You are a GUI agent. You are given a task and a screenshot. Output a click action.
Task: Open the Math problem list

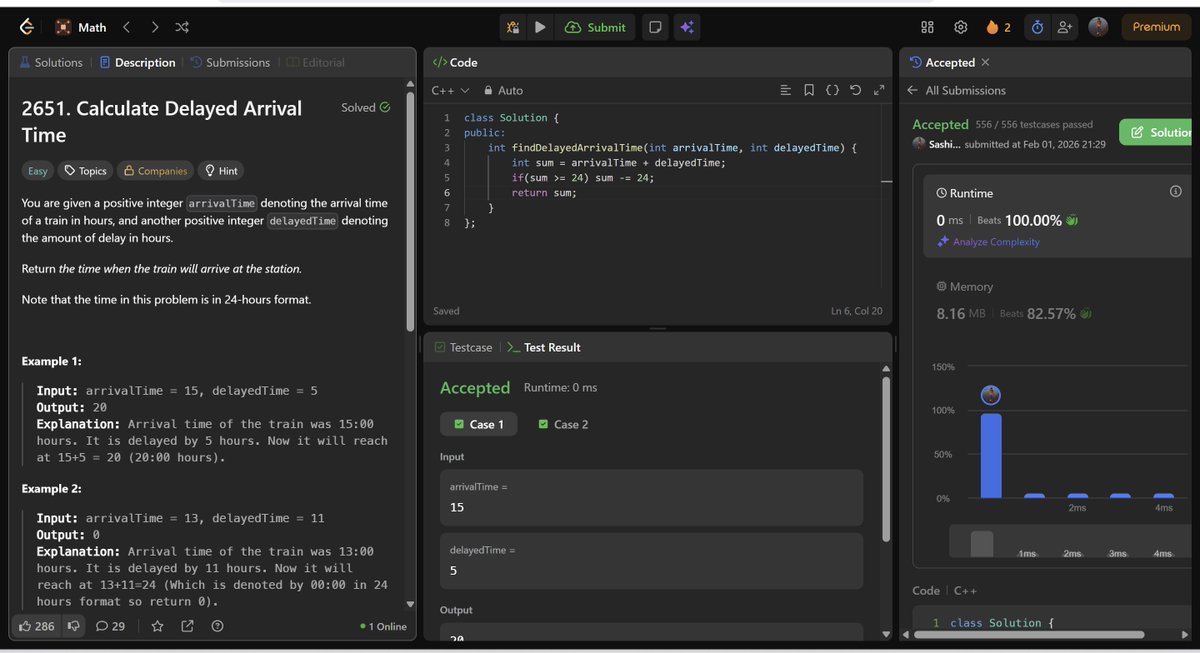click(81, 27)
